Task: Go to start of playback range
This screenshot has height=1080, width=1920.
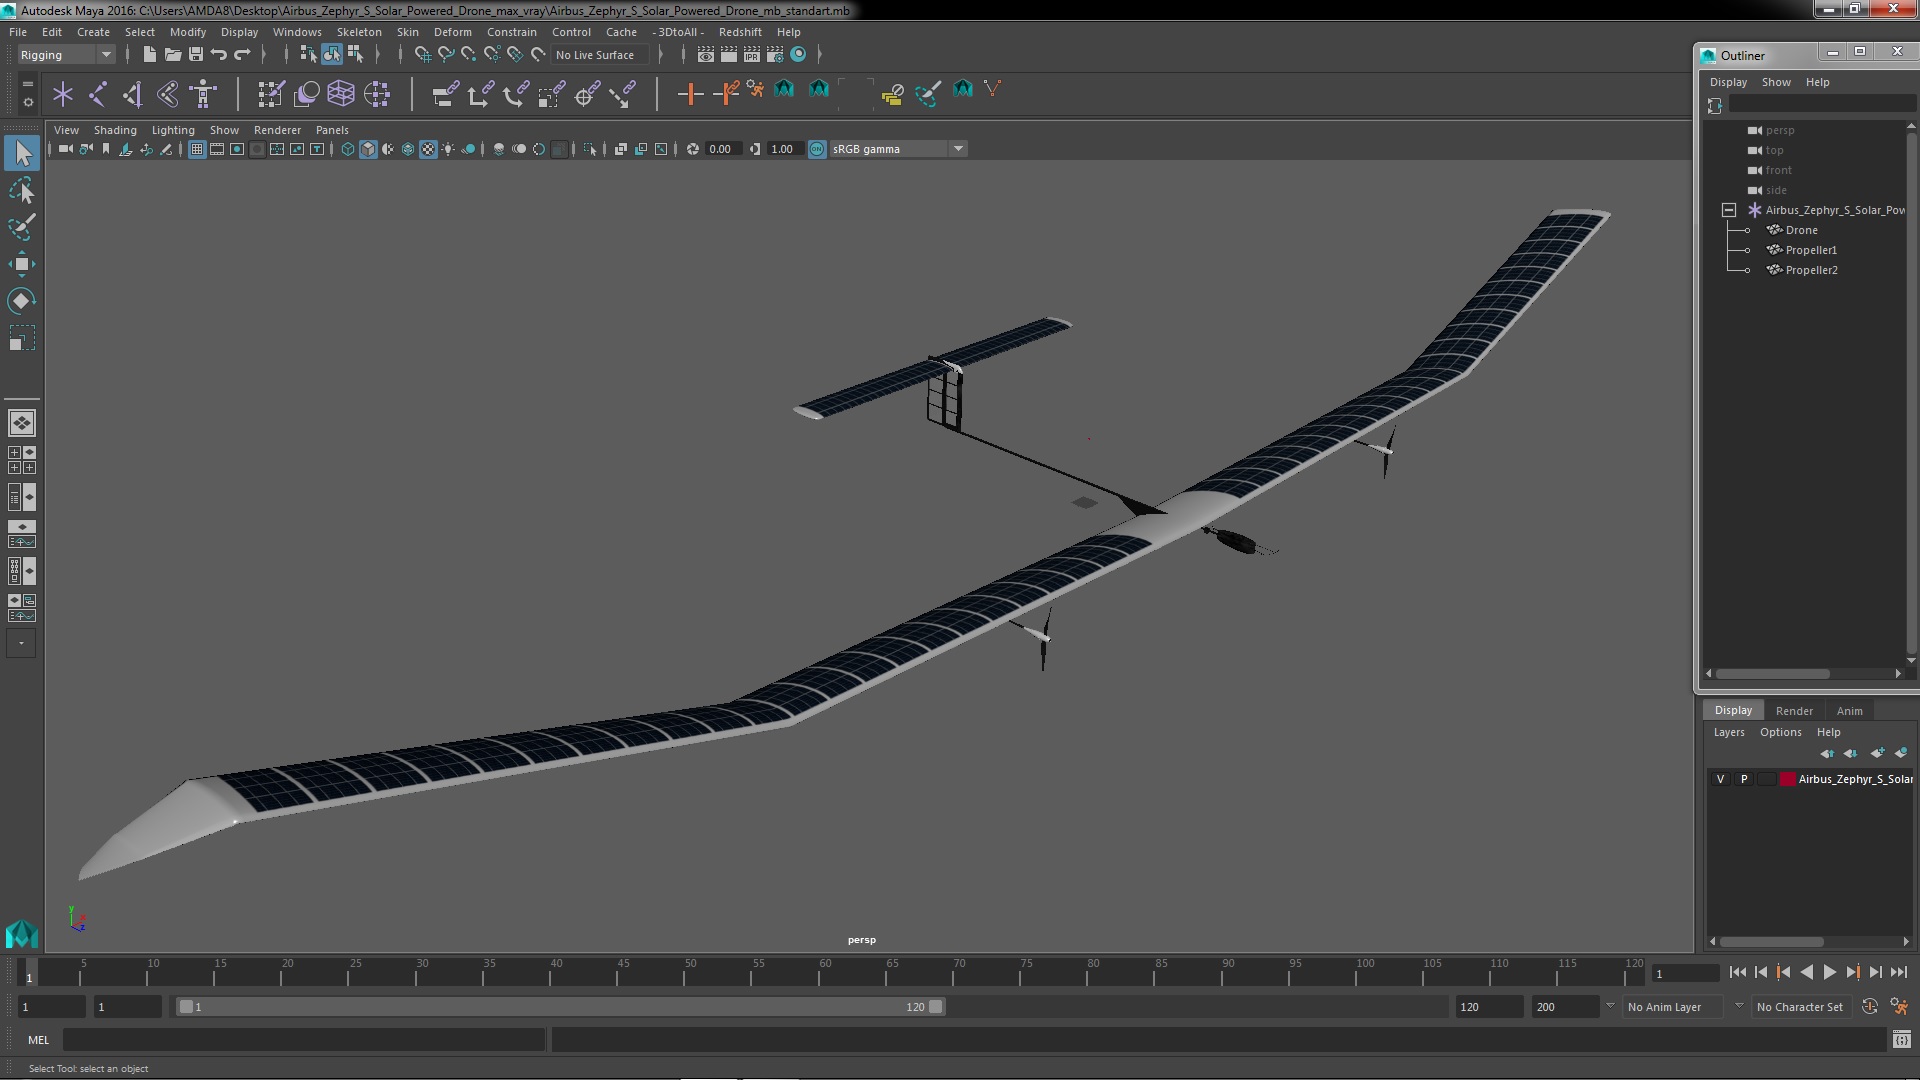Action: (x=1737, y=972)
